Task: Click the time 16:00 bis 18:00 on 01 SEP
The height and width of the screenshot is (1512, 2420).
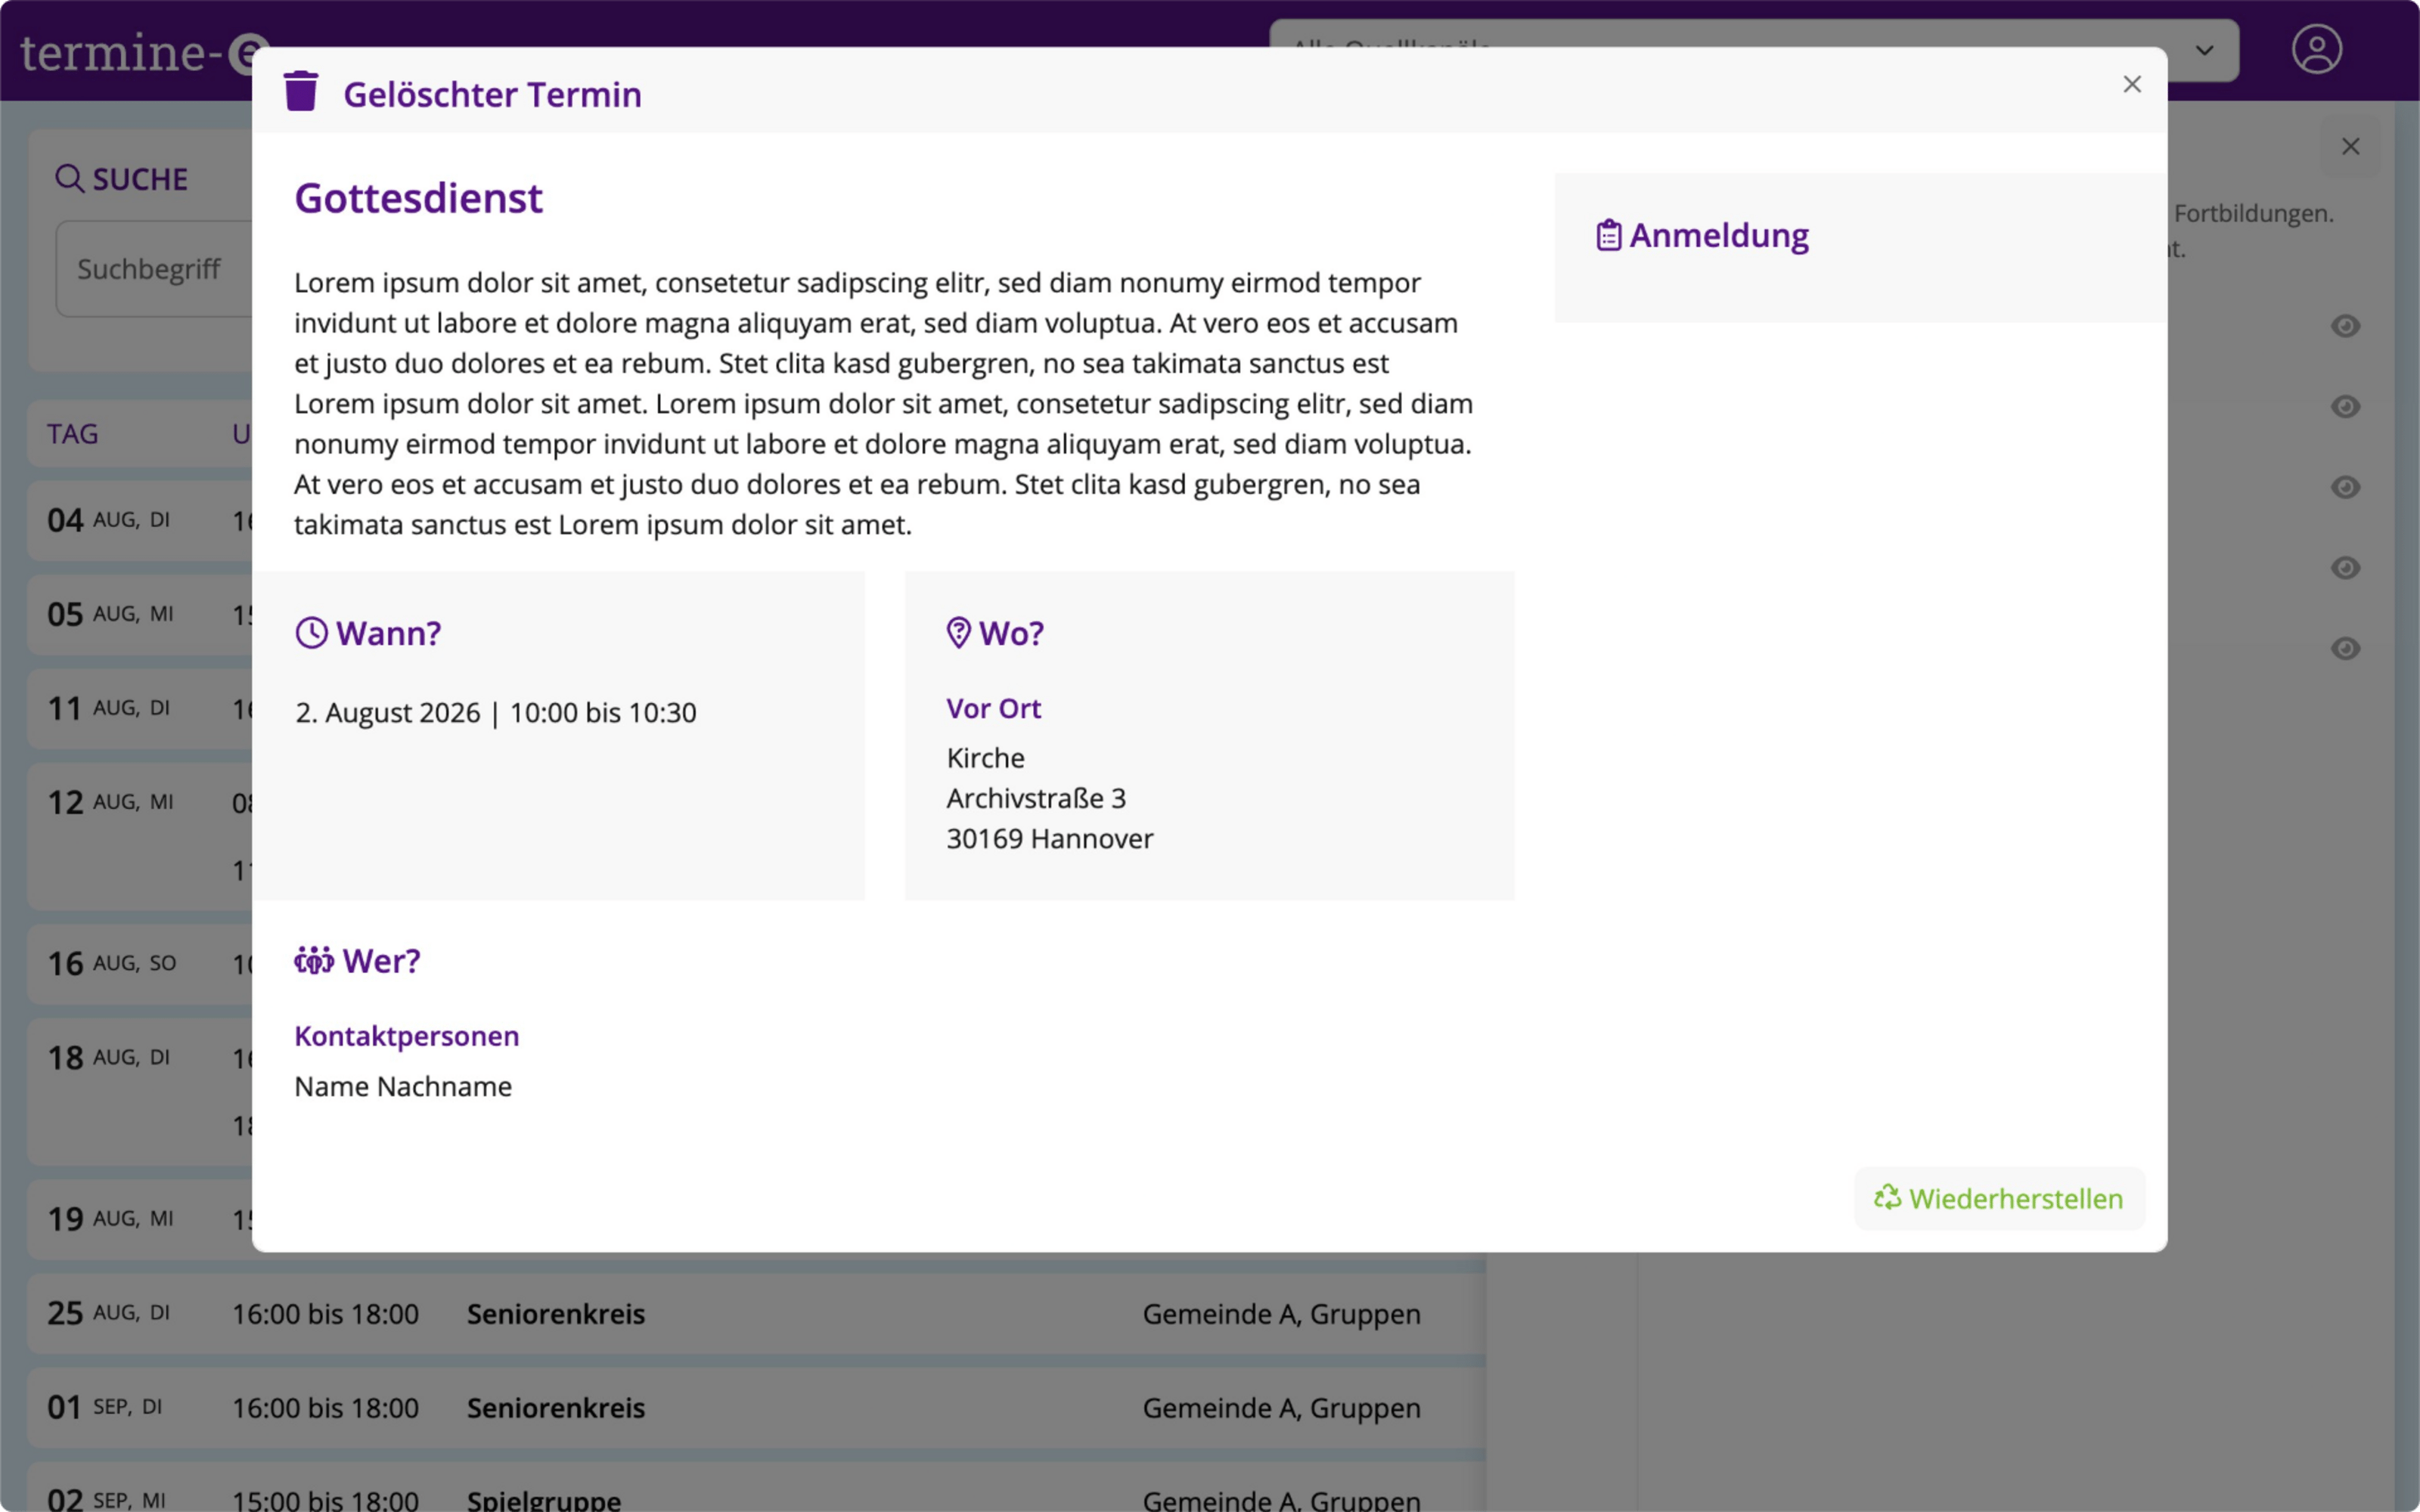Action: 325,1408
